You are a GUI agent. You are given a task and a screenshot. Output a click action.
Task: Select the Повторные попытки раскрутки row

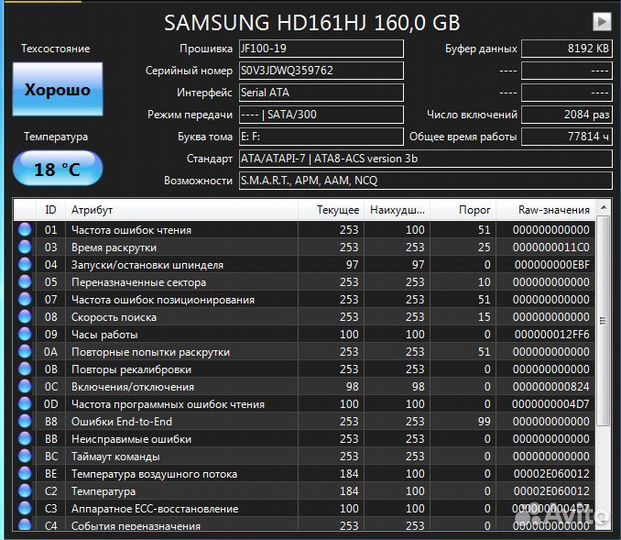pyautogui.click(x=304, y=352)
